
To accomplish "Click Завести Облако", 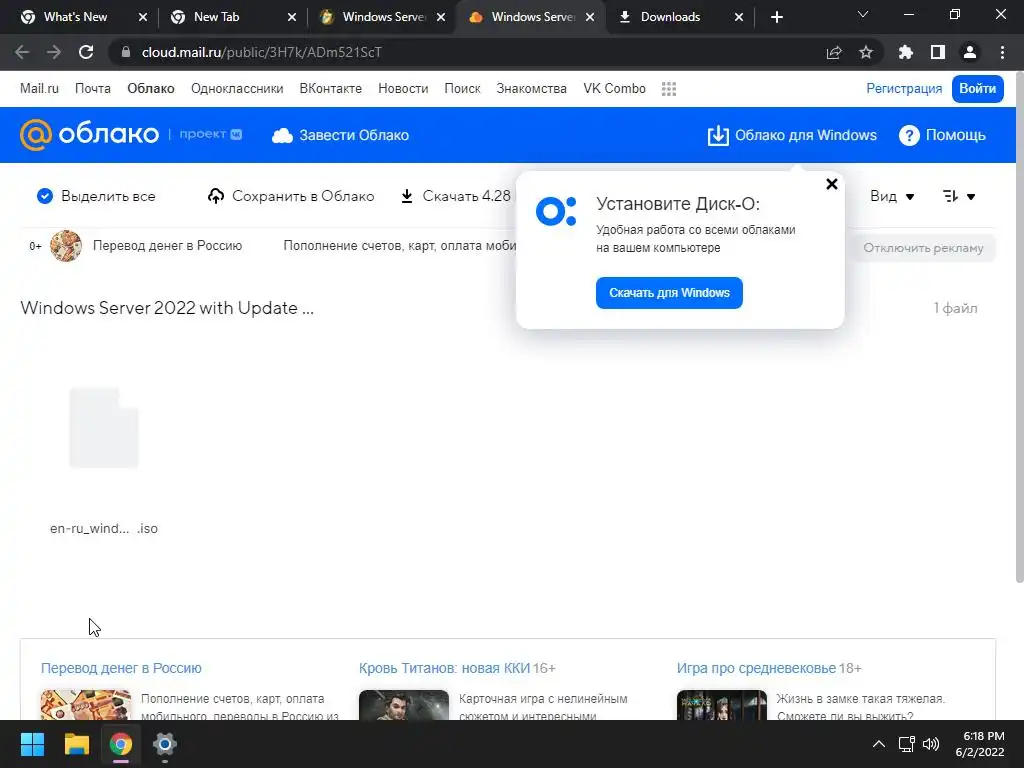I will coord(341,135).
